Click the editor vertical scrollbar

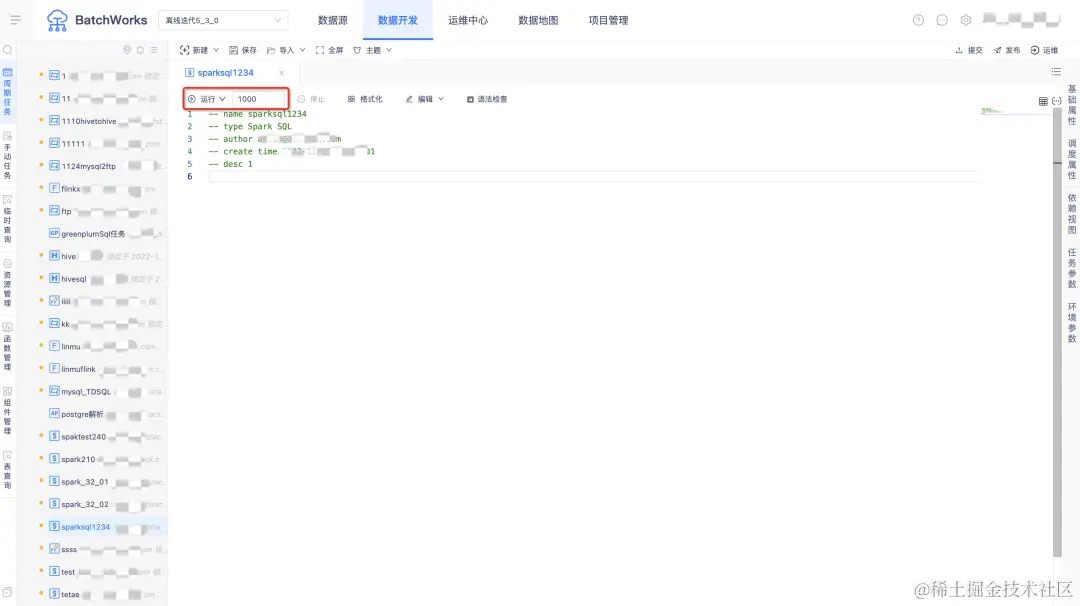1057,331
